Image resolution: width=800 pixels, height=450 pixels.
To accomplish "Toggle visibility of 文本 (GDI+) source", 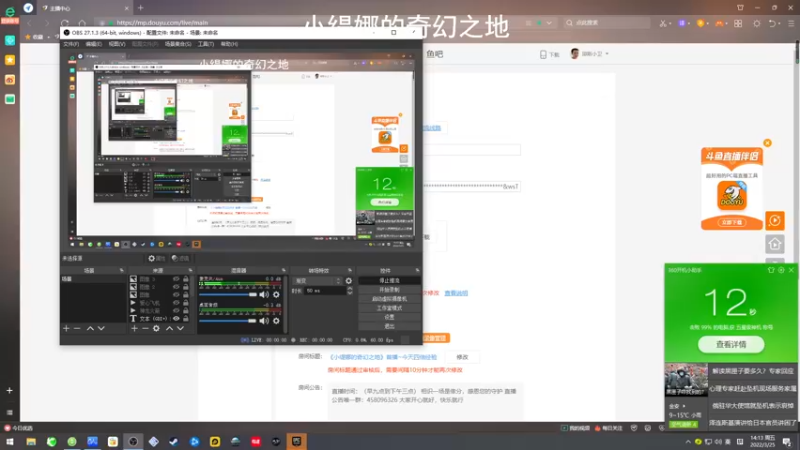I will coord(176,318).
